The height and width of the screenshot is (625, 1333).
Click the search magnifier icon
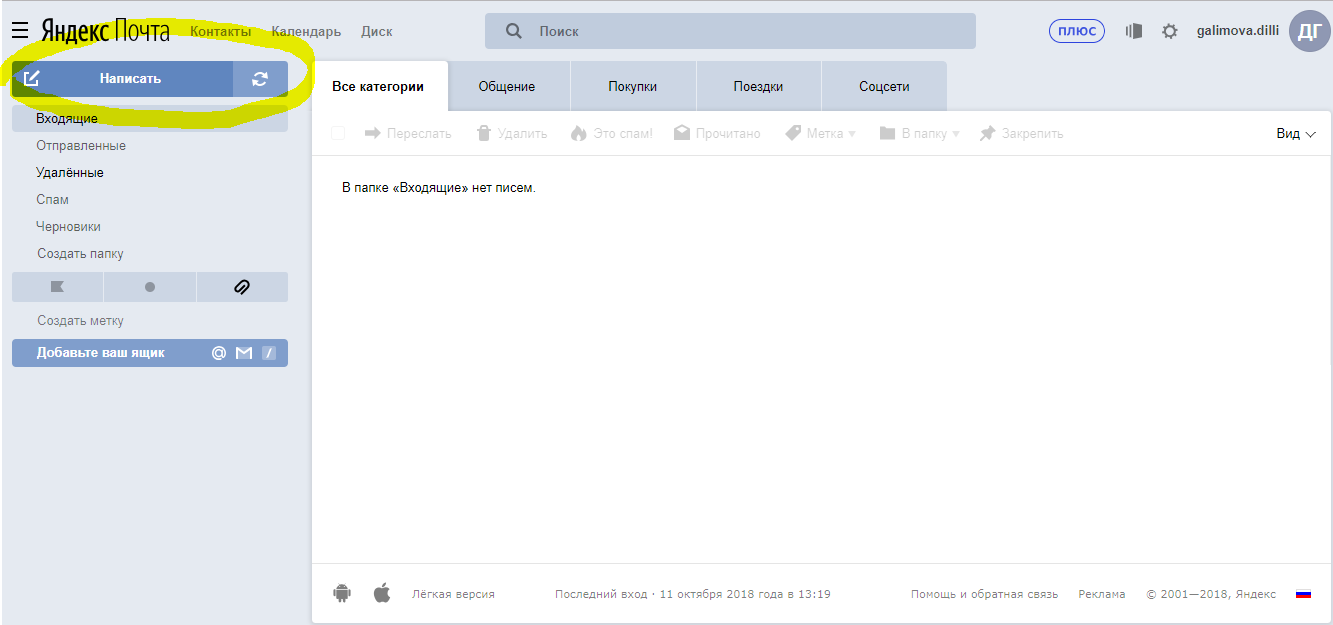tap(514, 31)
